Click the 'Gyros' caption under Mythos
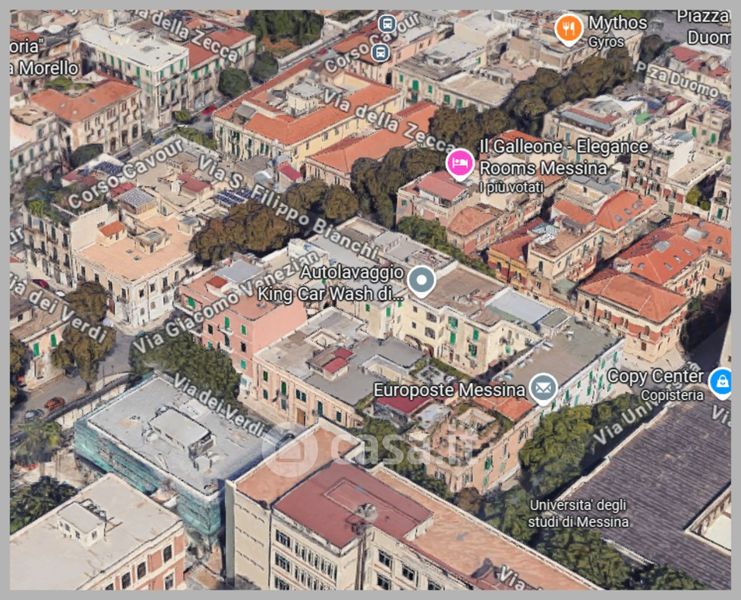The width and height of the screenshot is (741, 600). [x=606, y=42]
